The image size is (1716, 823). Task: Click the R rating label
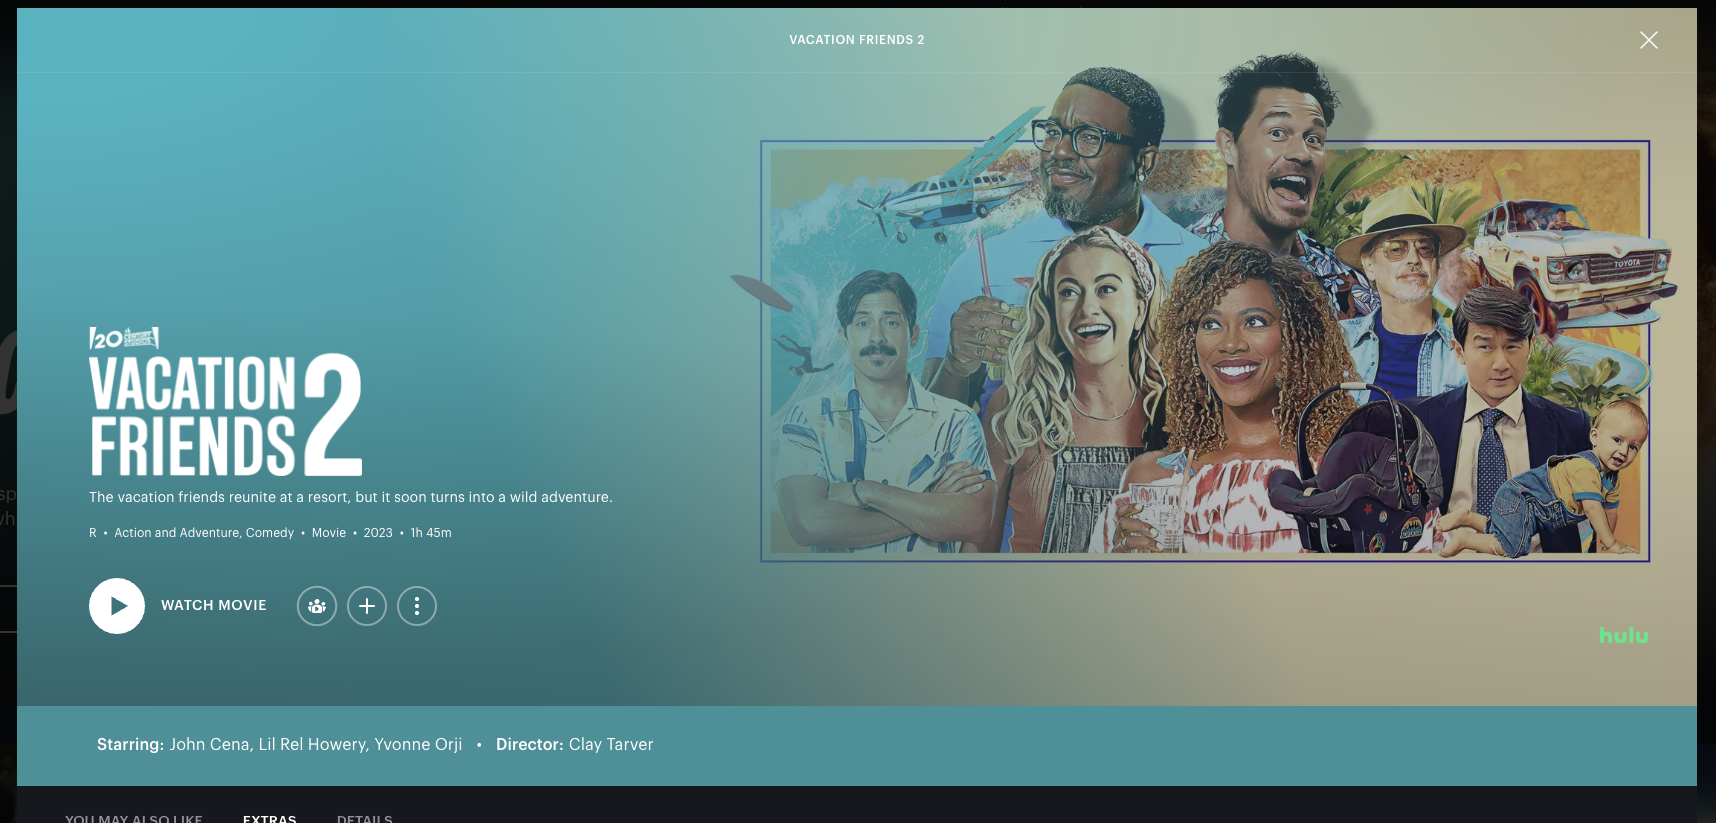point(93,533)
